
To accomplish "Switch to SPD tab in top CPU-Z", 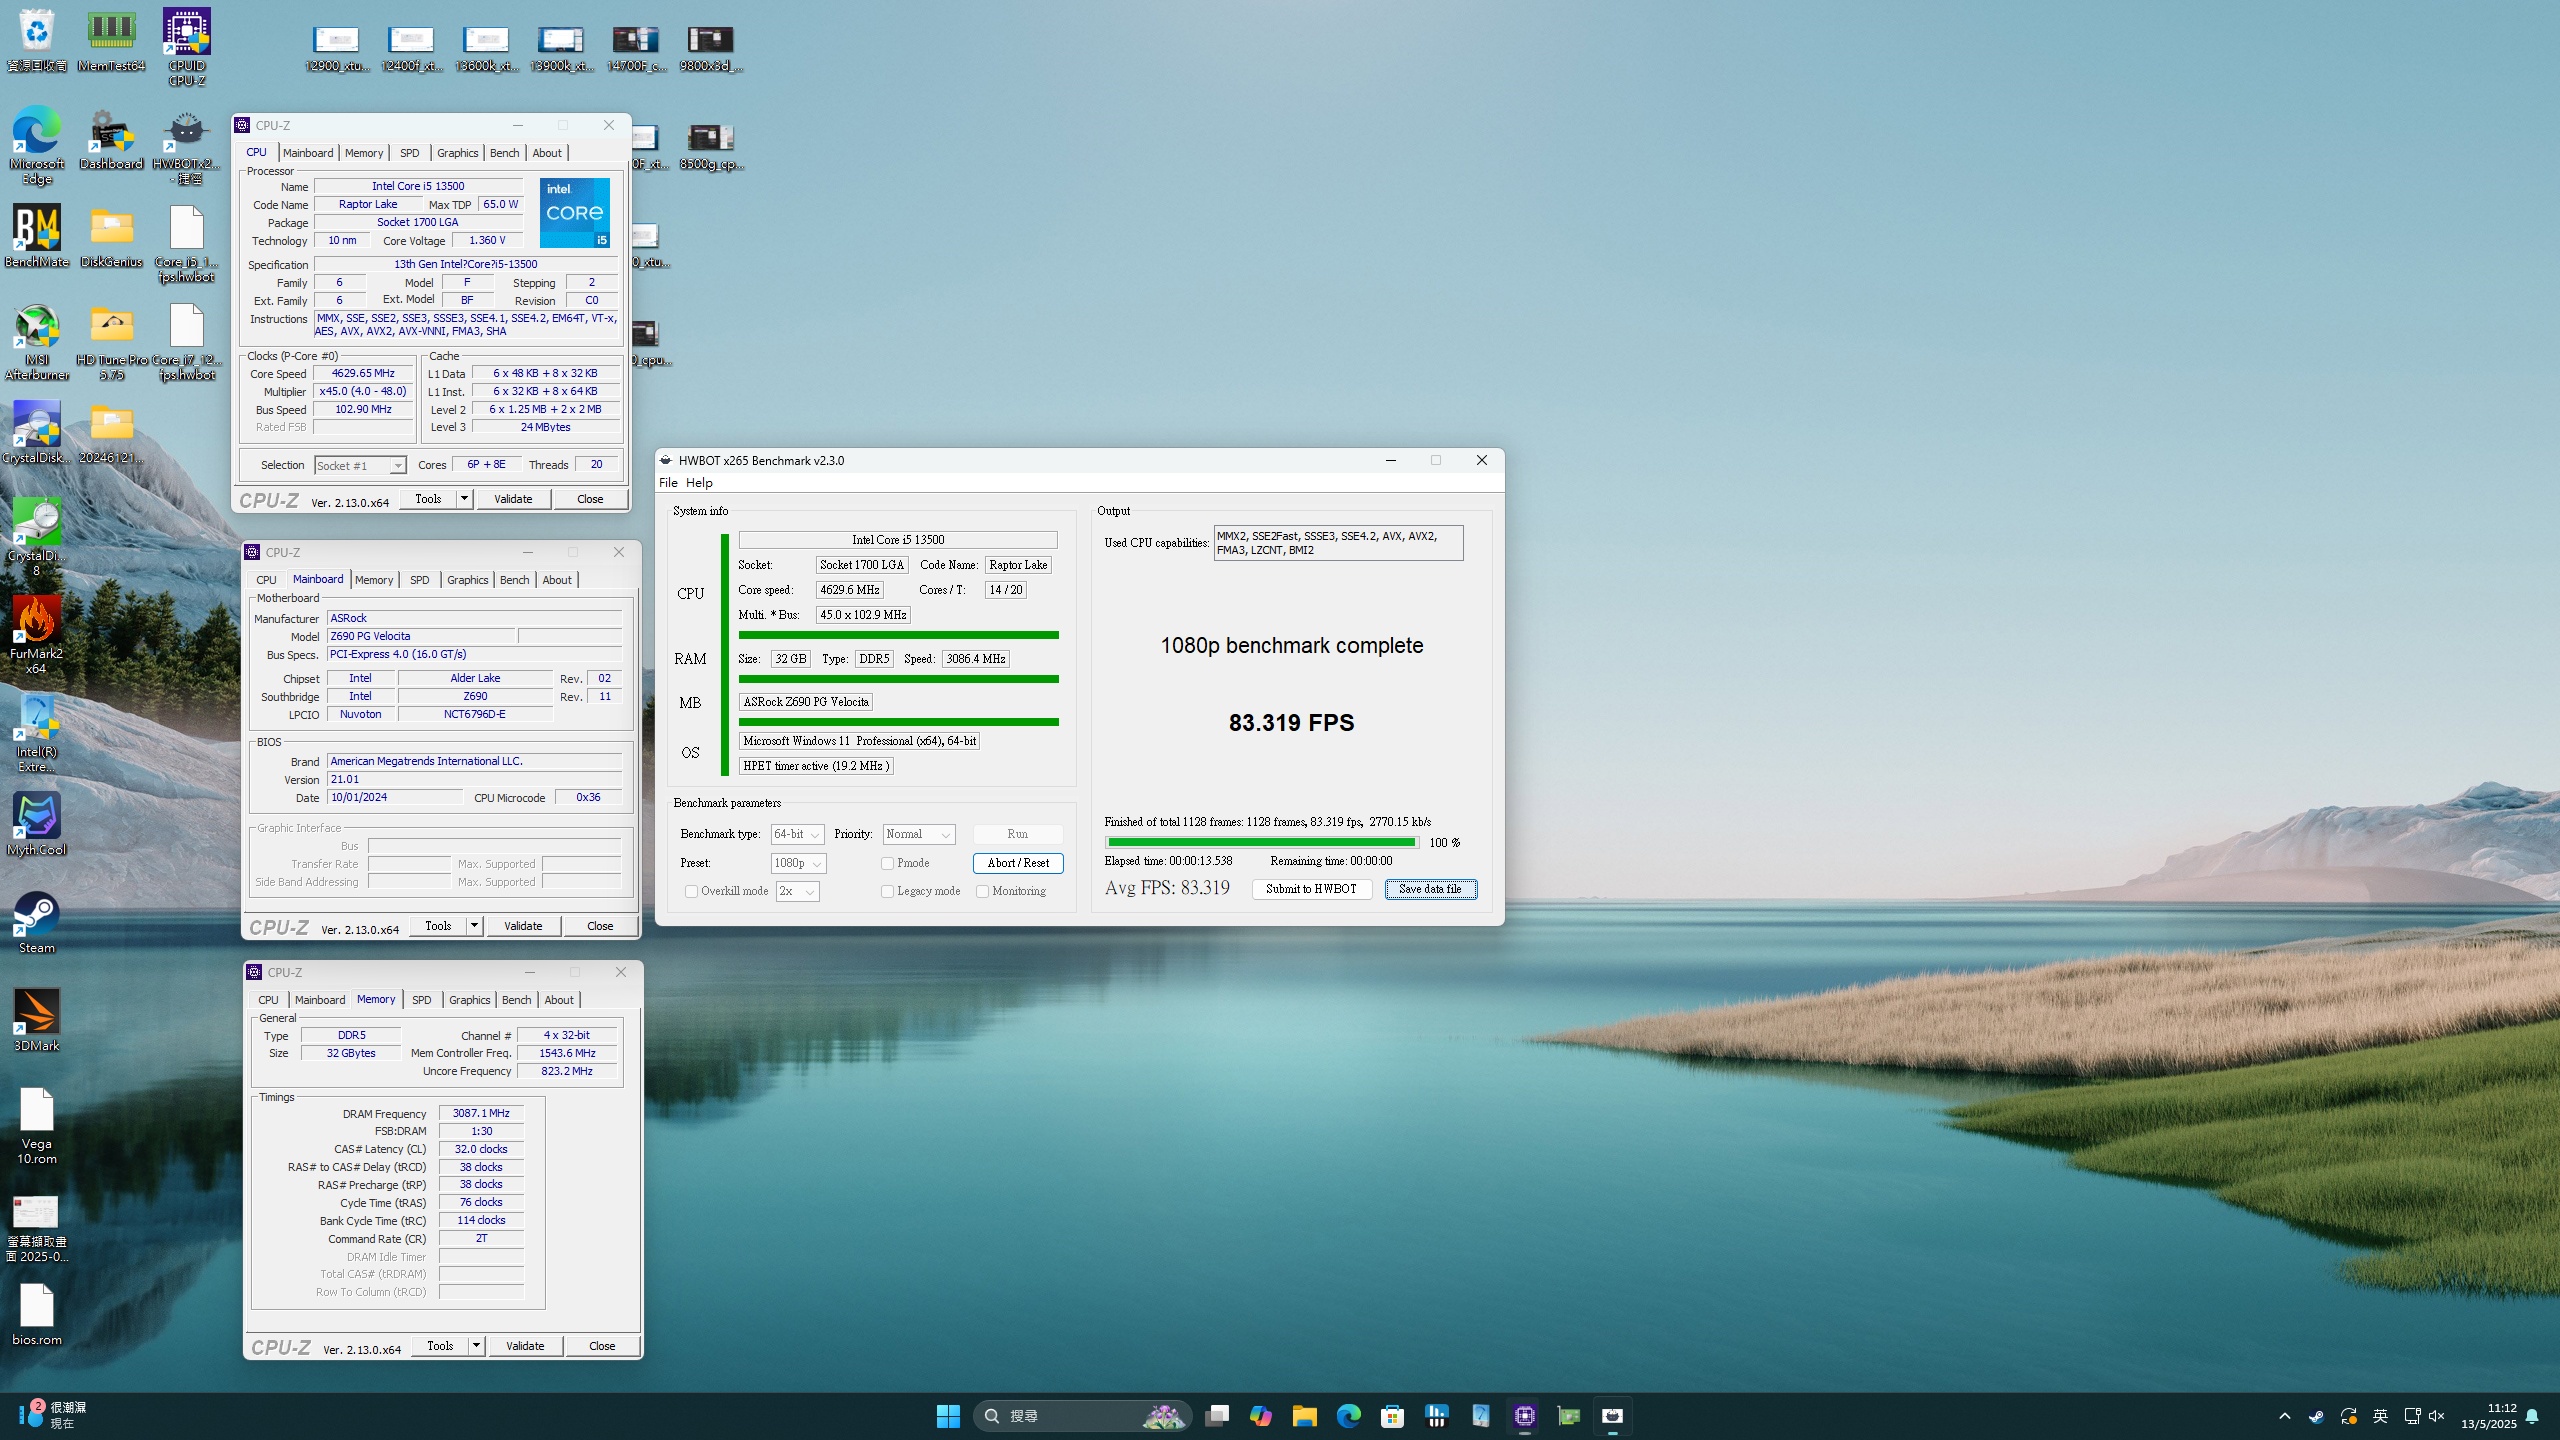I will [409, 153].
